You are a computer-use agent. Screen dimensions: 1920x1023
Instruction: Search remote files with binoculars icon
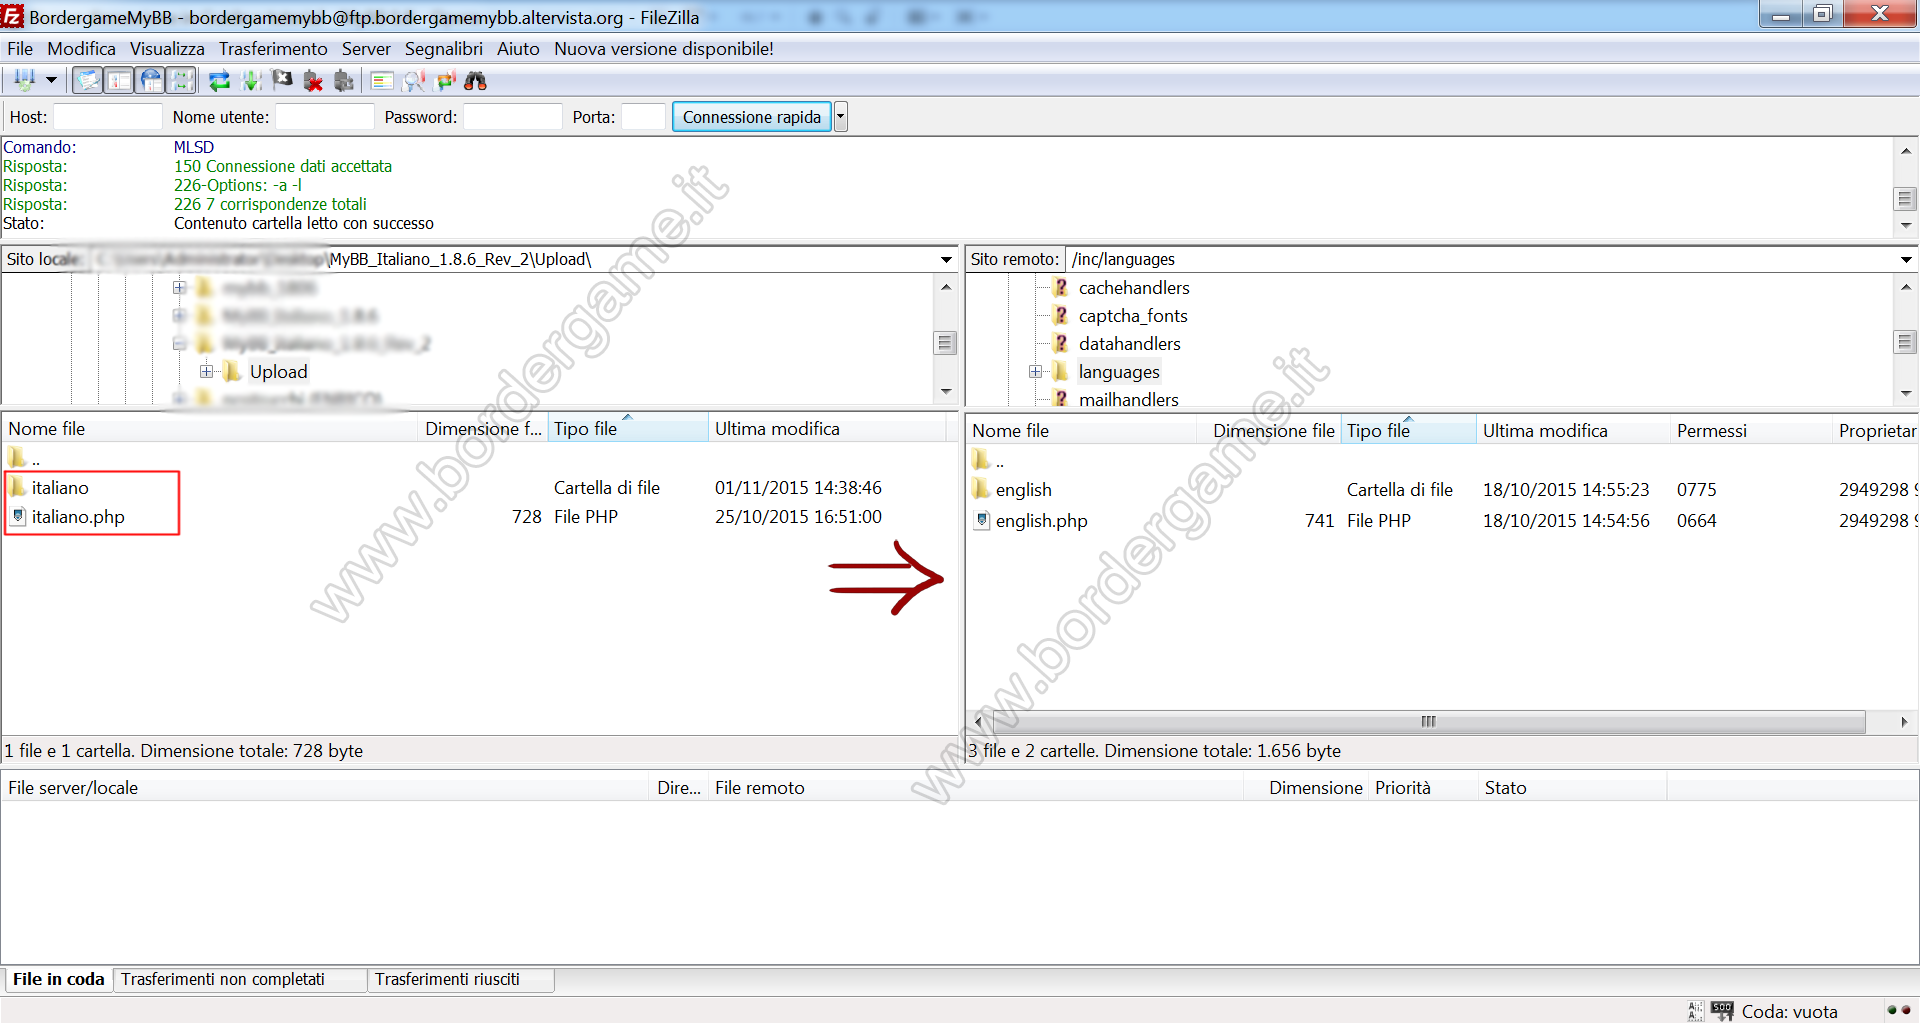476,81
